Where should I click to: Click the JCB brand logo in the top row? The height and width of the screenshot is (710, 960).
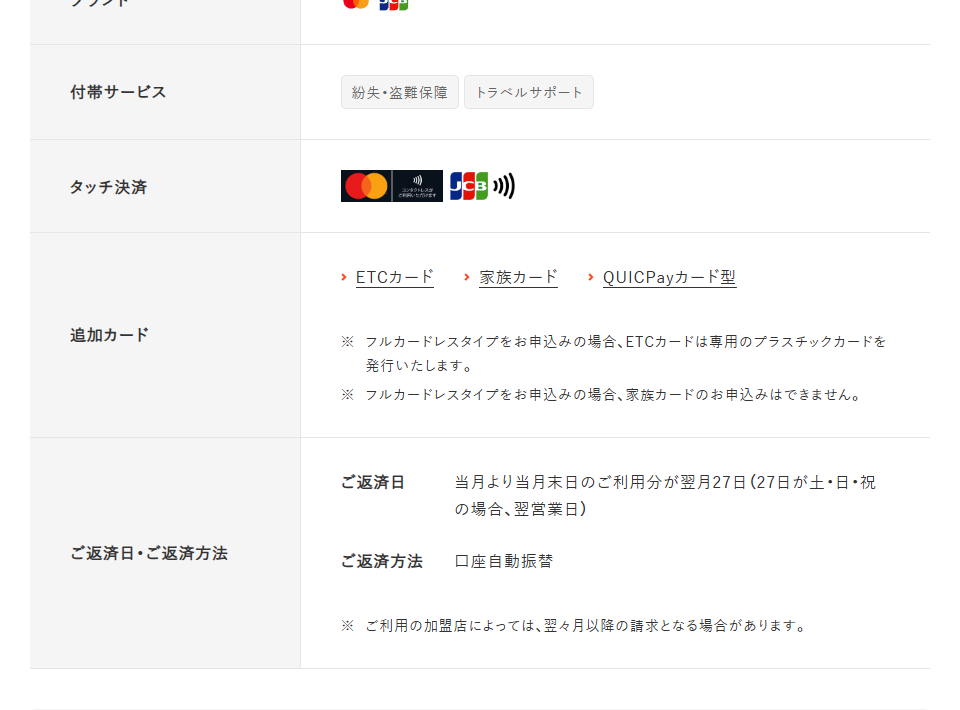click(x=394, y=4)
